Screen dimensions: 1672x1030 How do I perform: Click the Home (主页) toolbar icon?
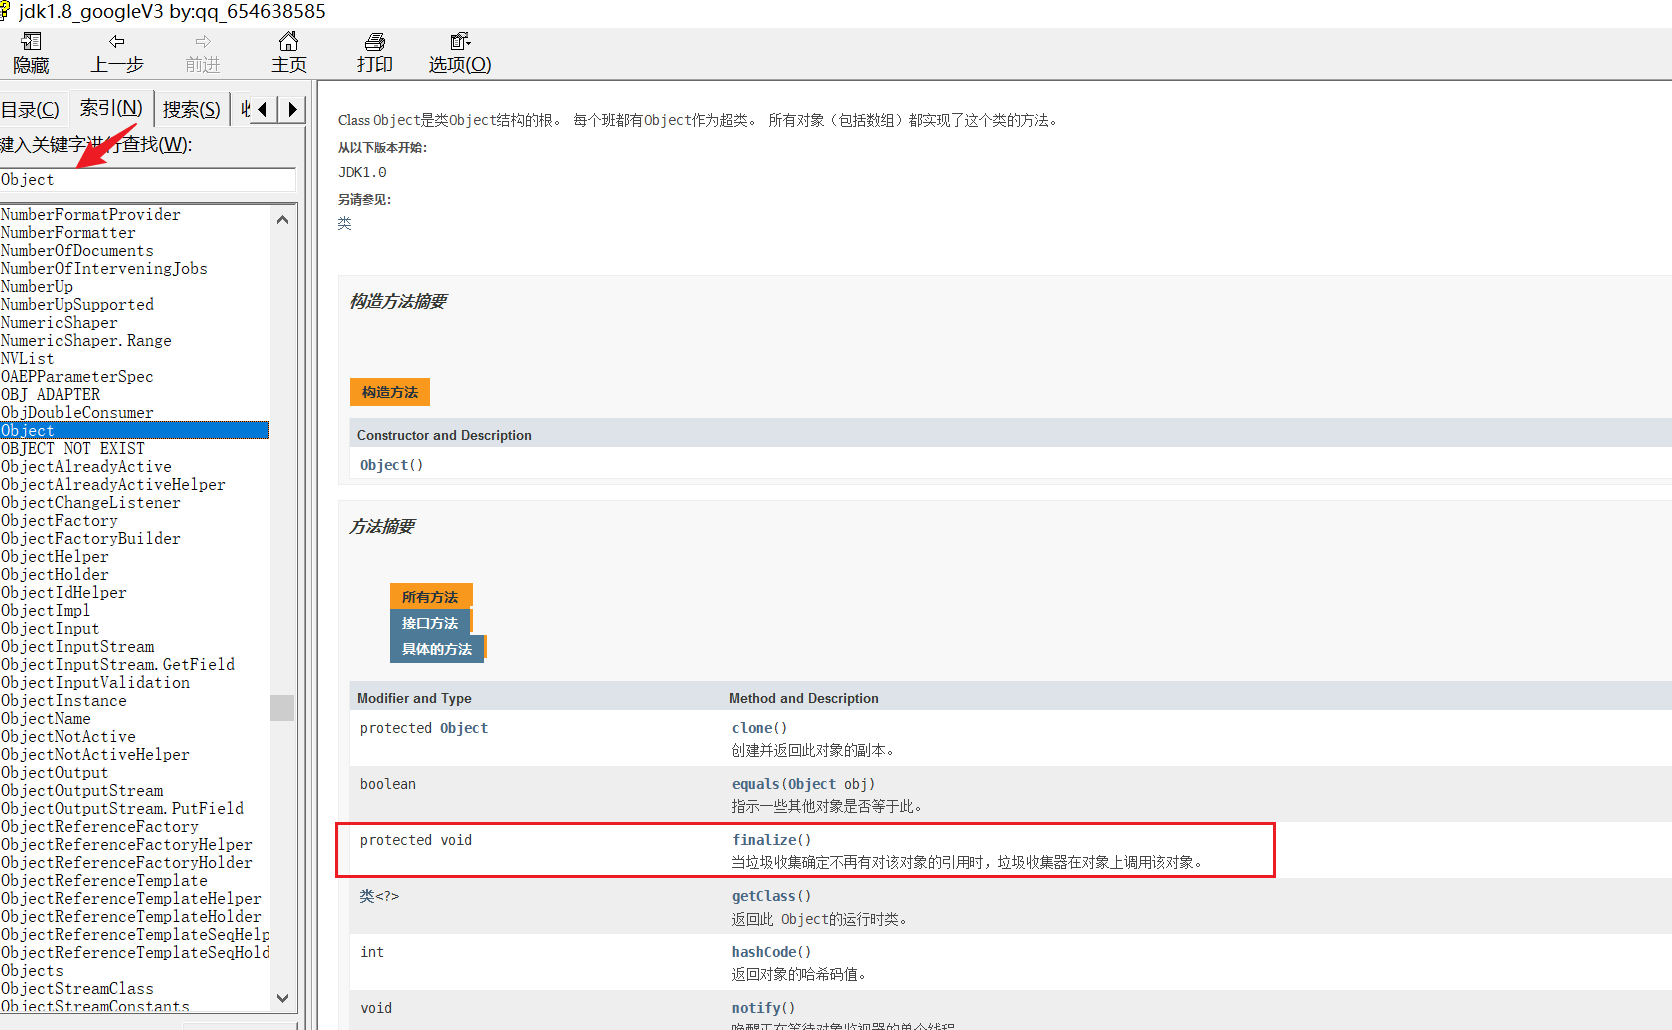pyautogui.click(x=288, y=42)
